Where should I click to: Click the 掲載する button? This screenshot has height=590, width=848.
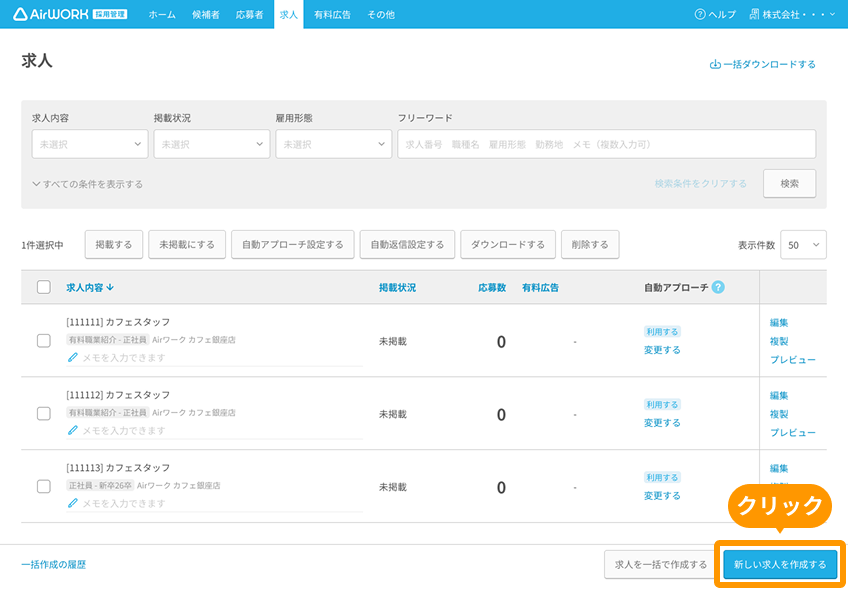114,244
